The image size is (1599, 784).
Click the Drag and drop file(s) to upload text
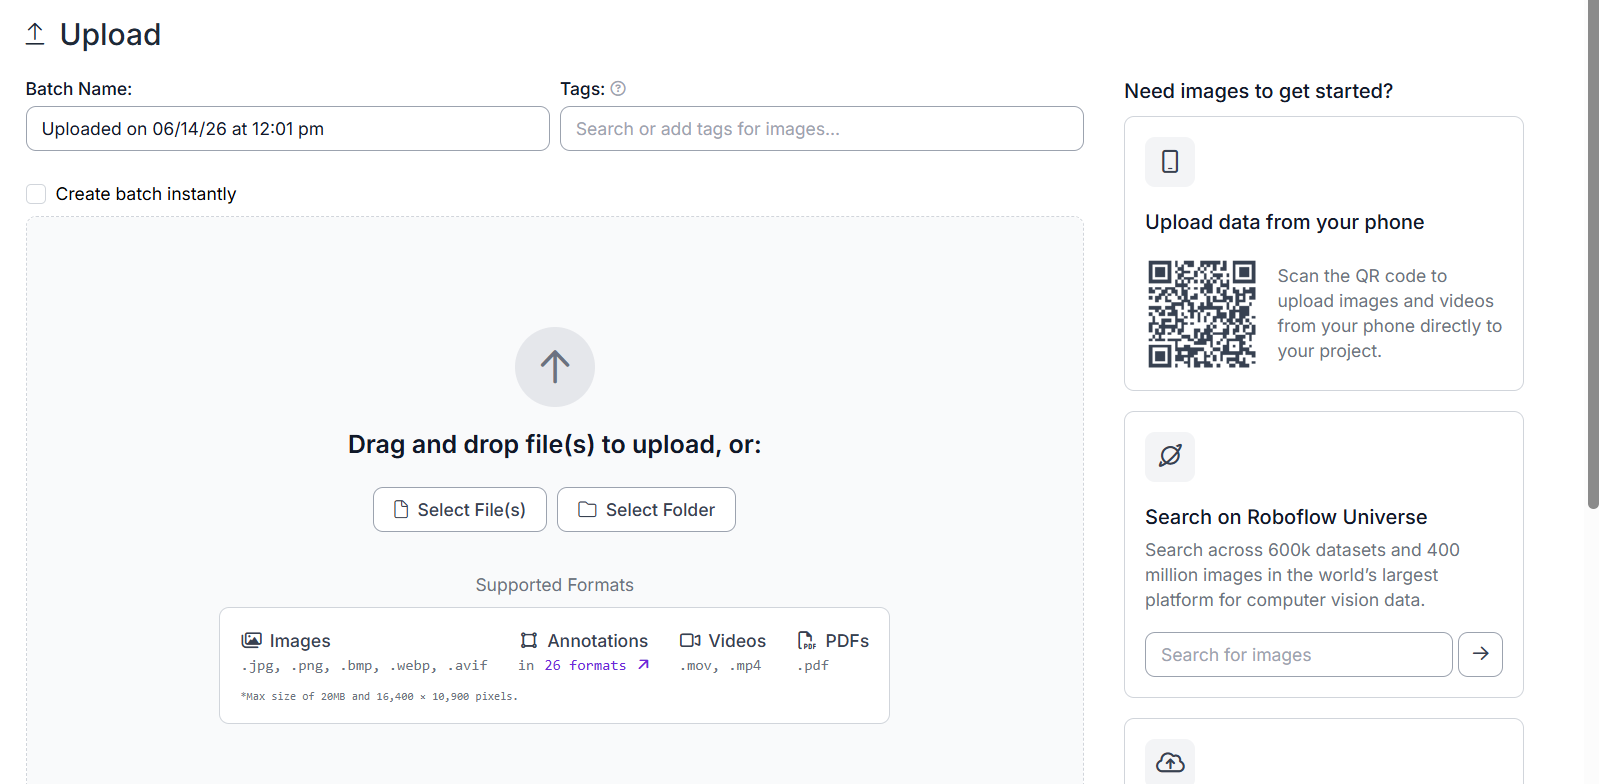(555, 445)
